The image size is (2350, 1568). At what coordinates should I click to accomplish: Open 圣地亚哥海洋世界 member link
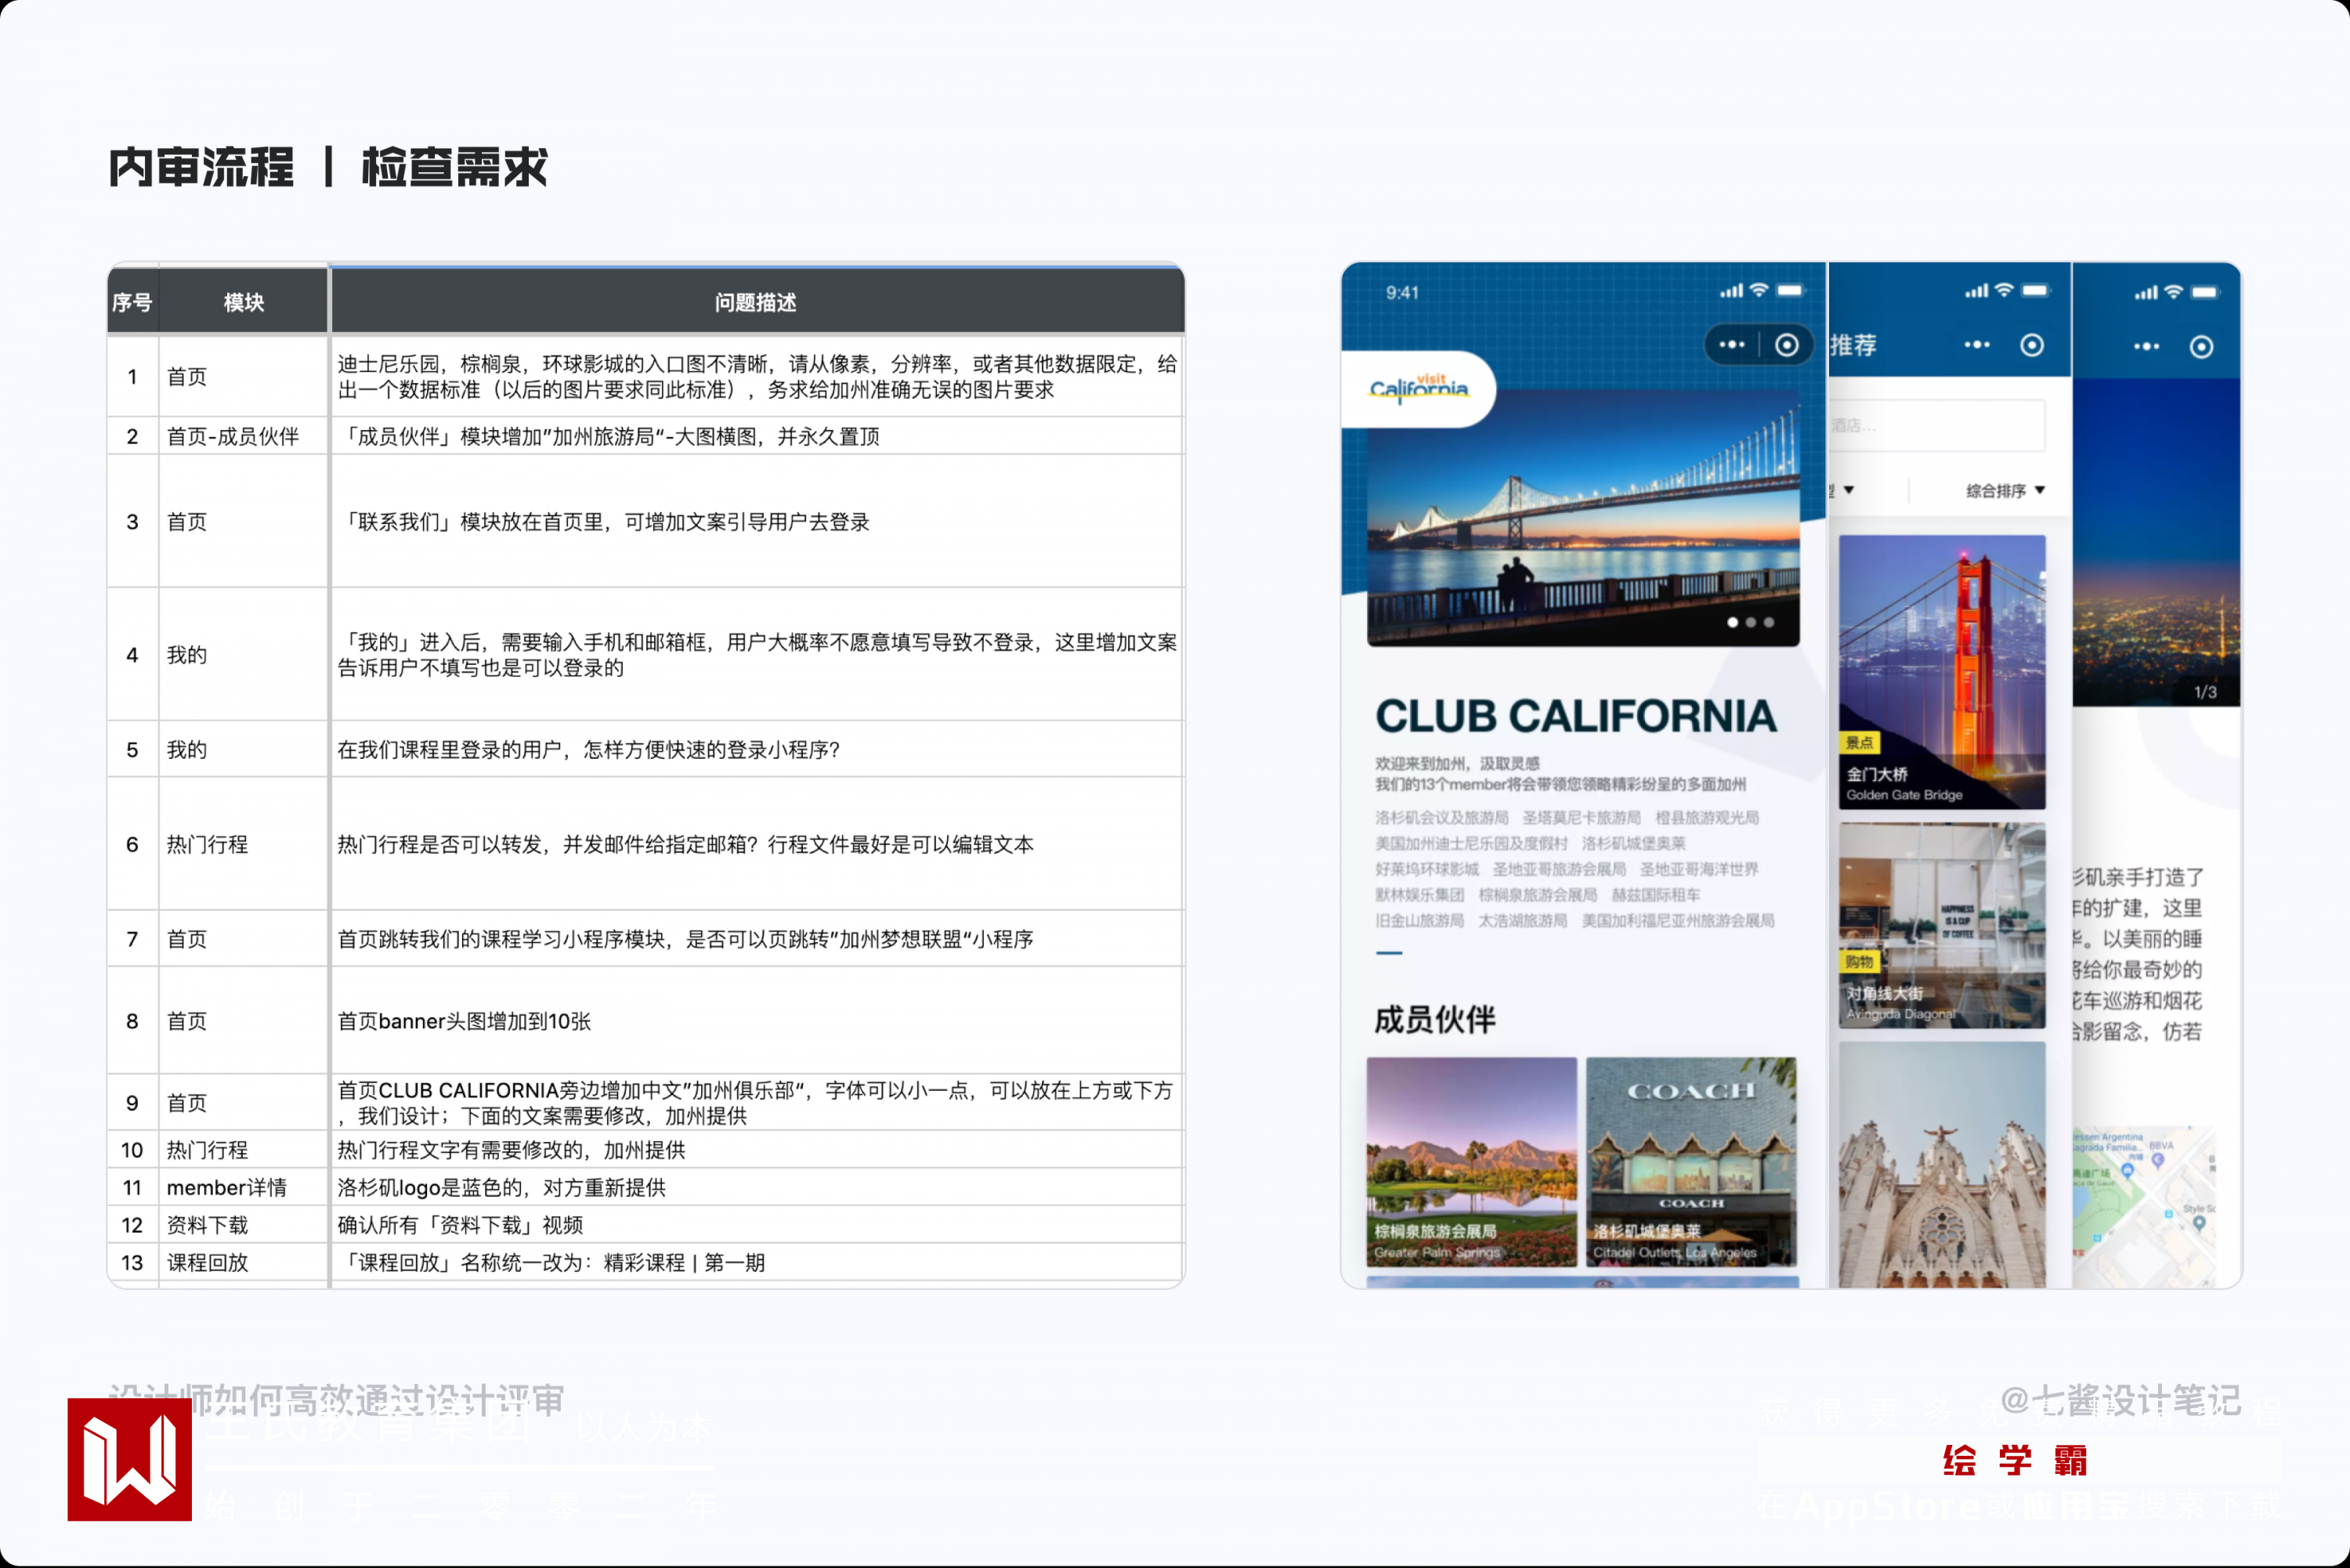tap(1698, 869)
